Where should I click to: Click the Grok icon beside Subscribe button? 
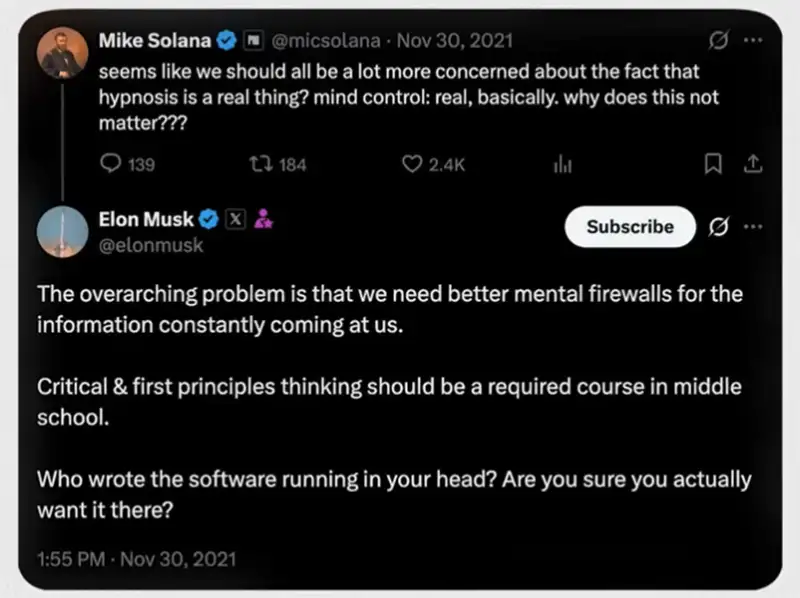[x=717, y=227]
